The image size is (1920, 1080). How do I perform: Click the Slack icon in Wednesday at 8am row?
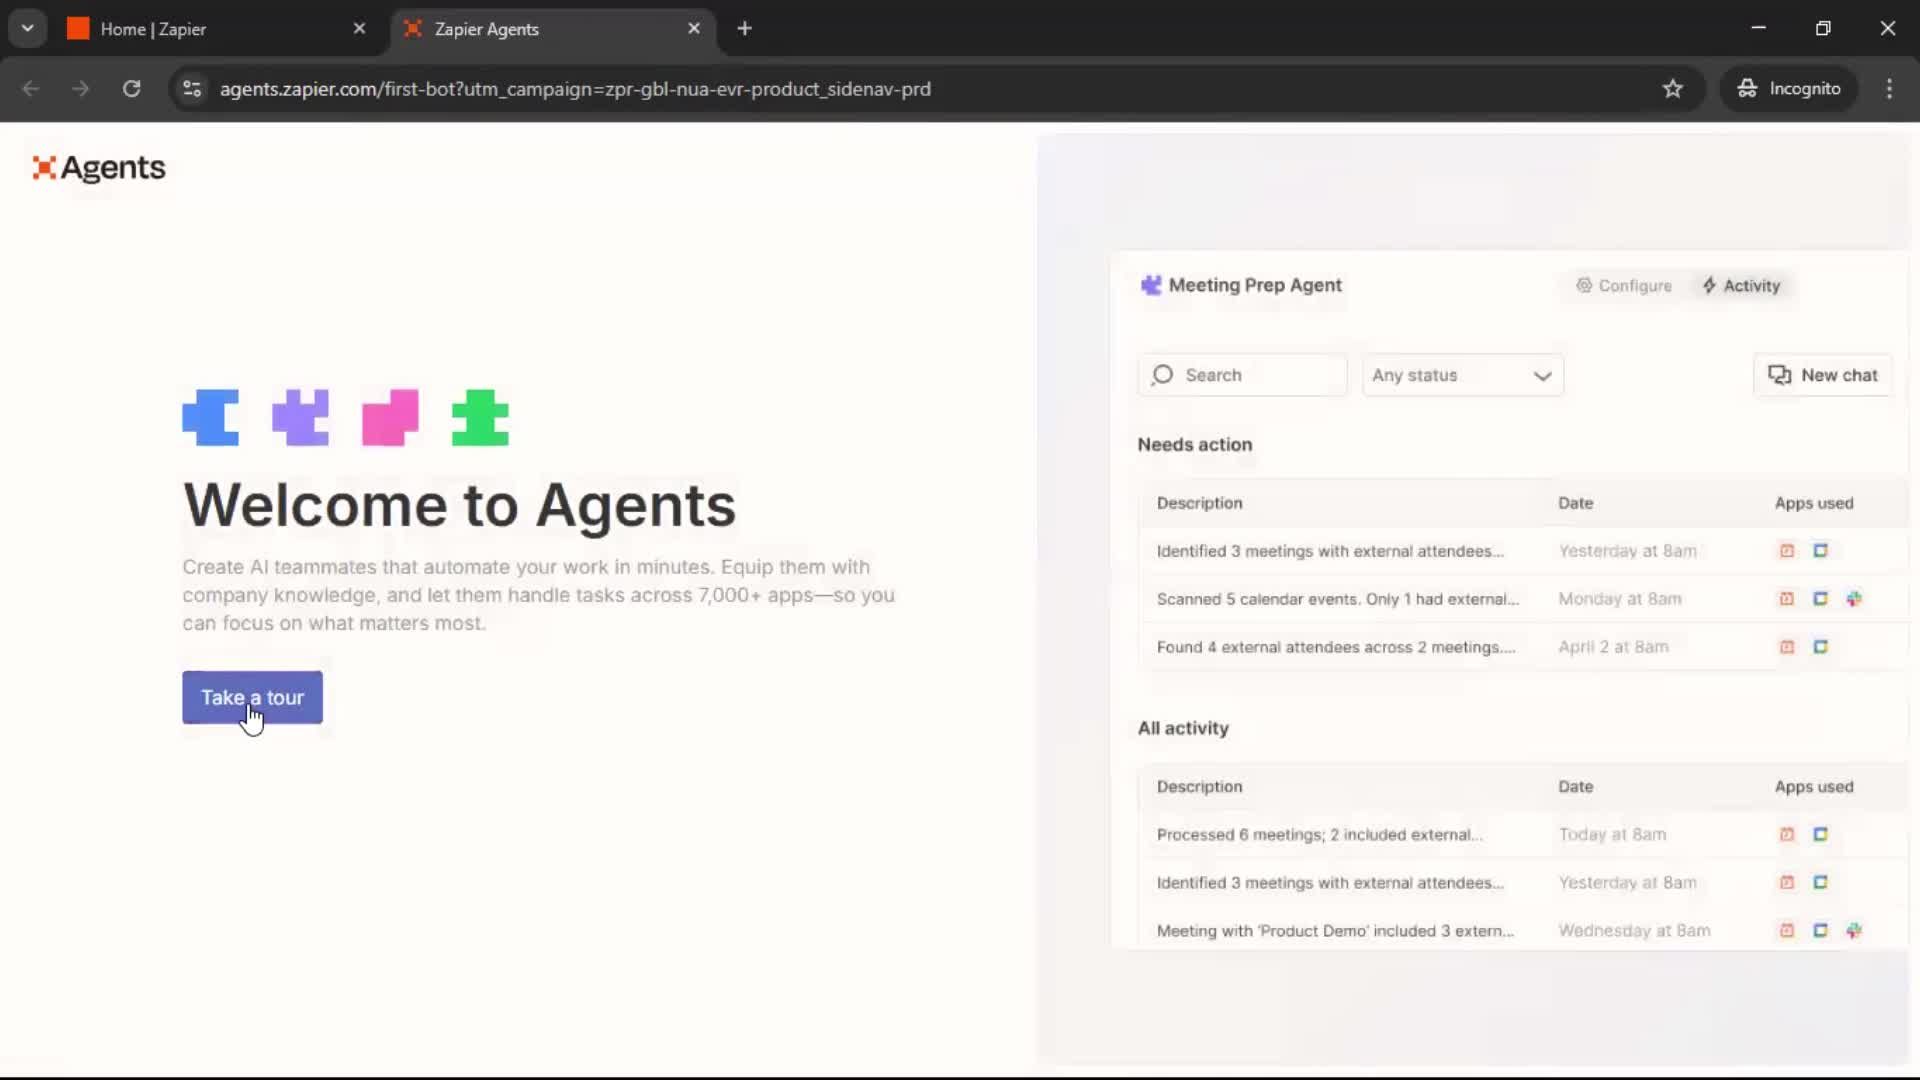[1854, 930]
